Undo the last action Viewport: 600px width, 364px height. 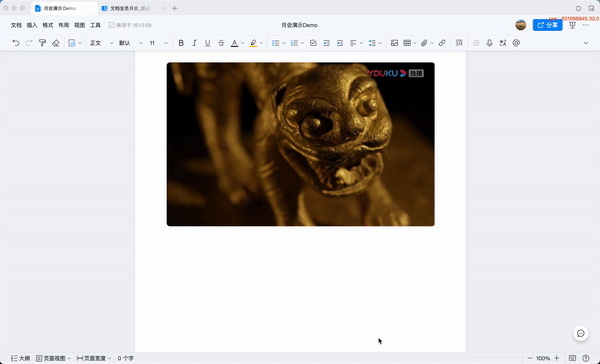pyautogui.click(x=16, y=43)
